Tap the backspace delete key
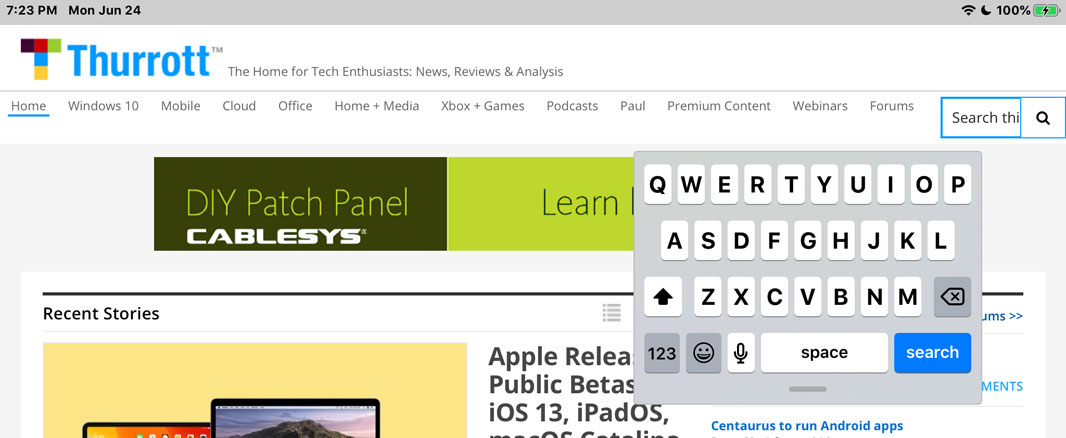Viewport: 1066px width, 438px height. [952, 297]
